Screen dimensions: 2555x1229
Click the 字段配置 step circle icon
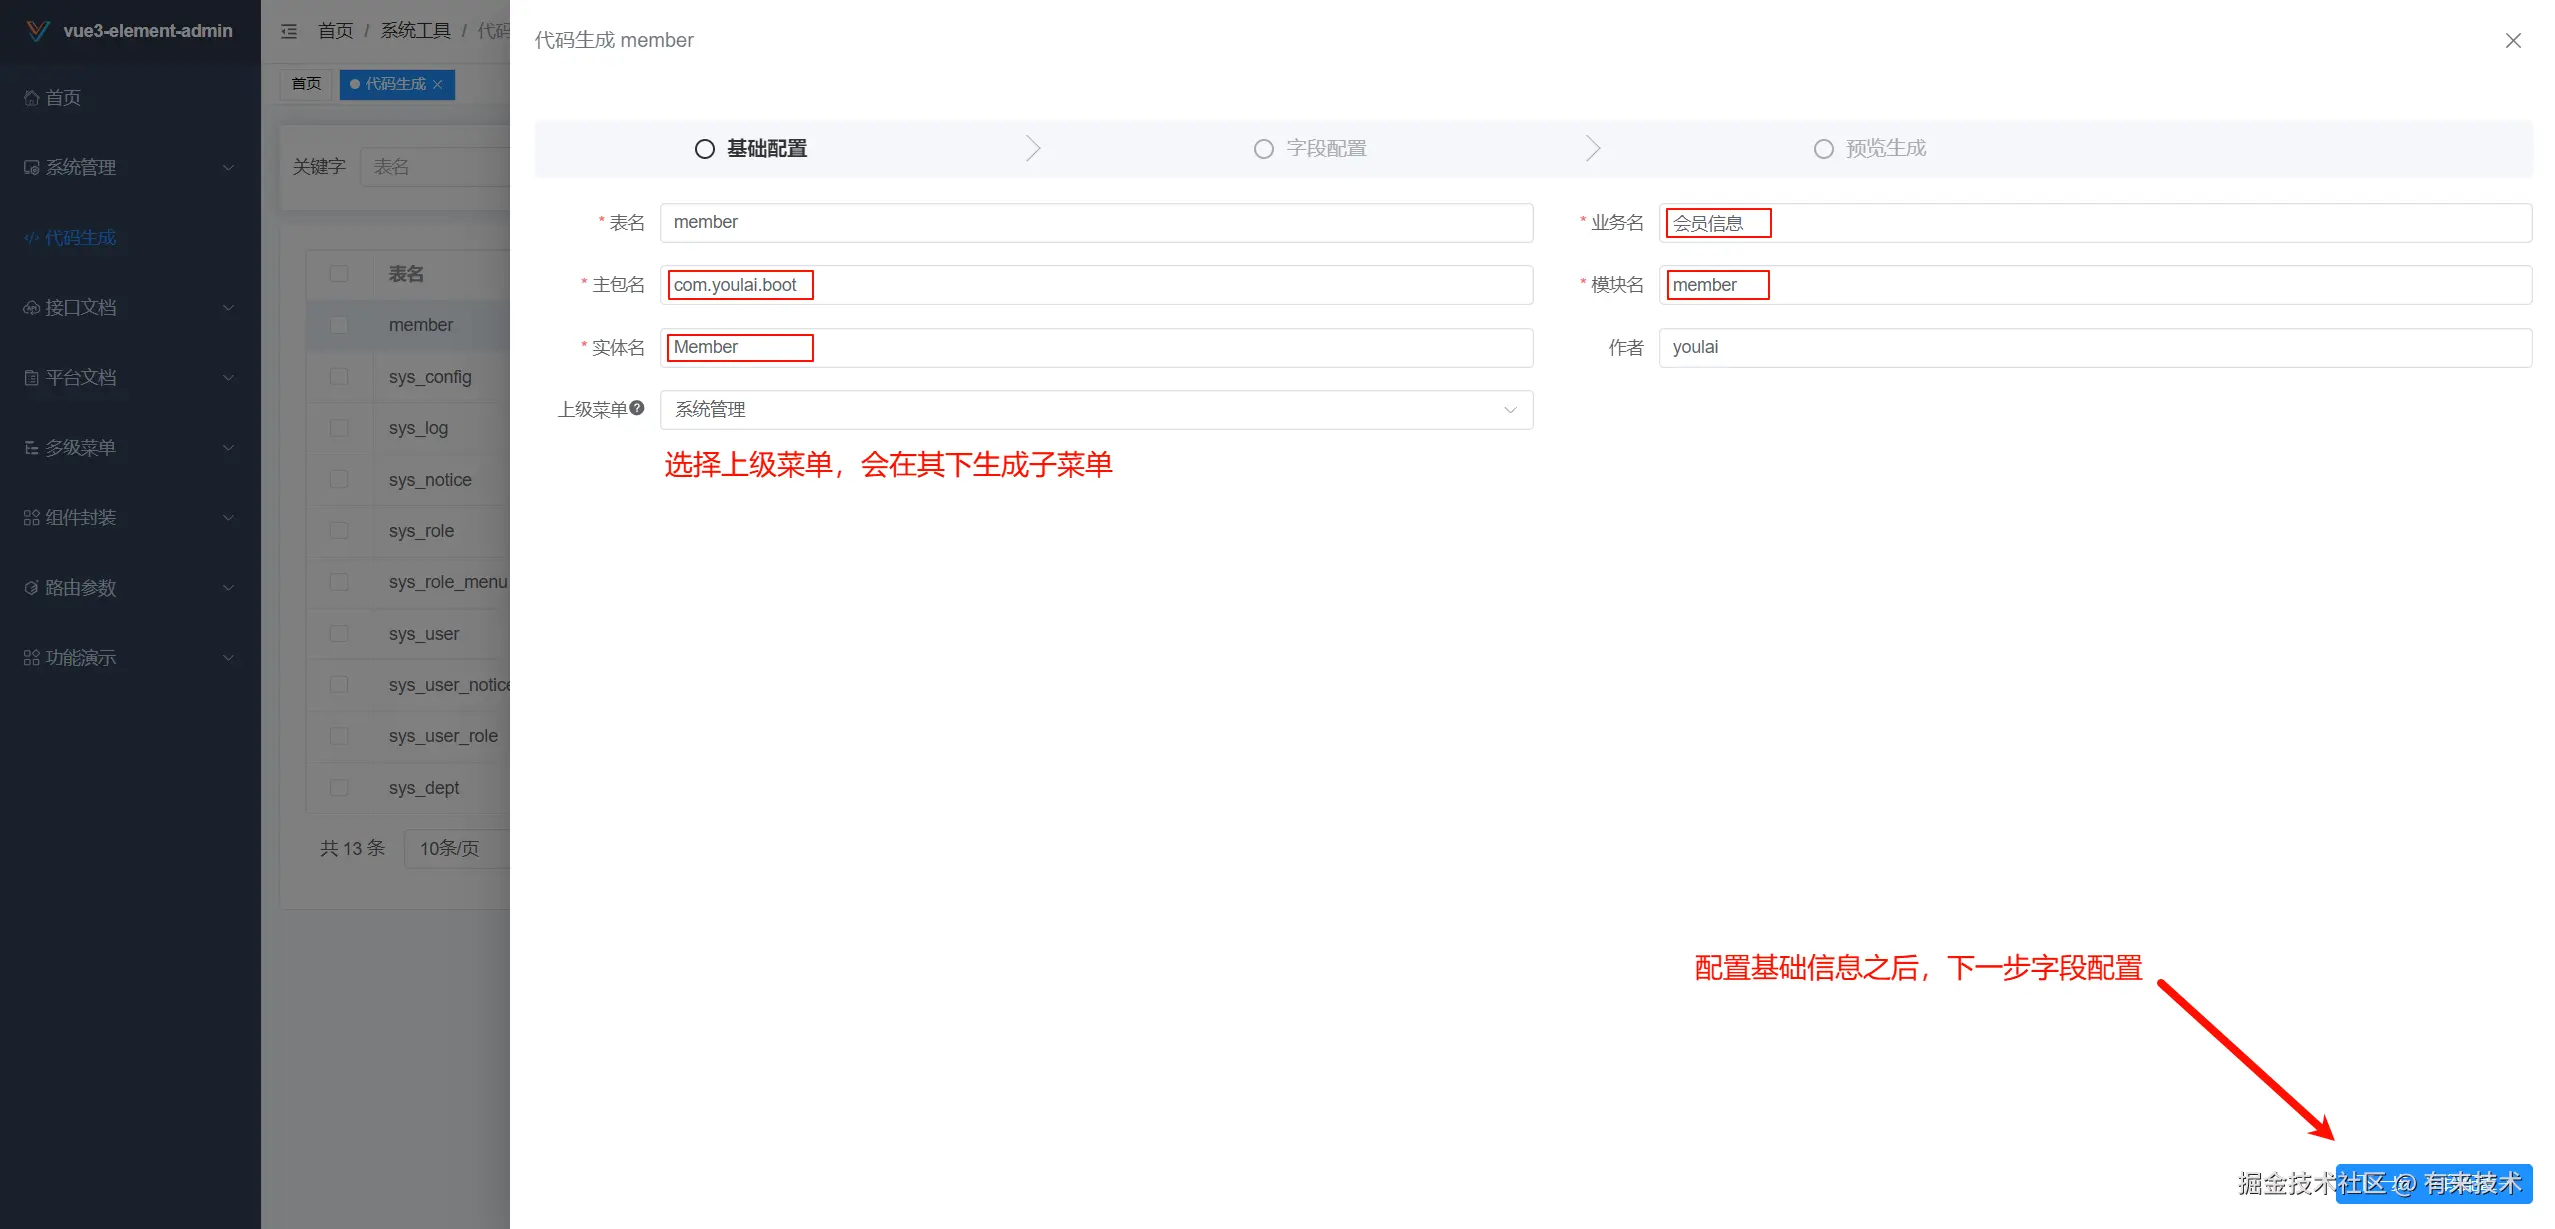(1264, 149)
